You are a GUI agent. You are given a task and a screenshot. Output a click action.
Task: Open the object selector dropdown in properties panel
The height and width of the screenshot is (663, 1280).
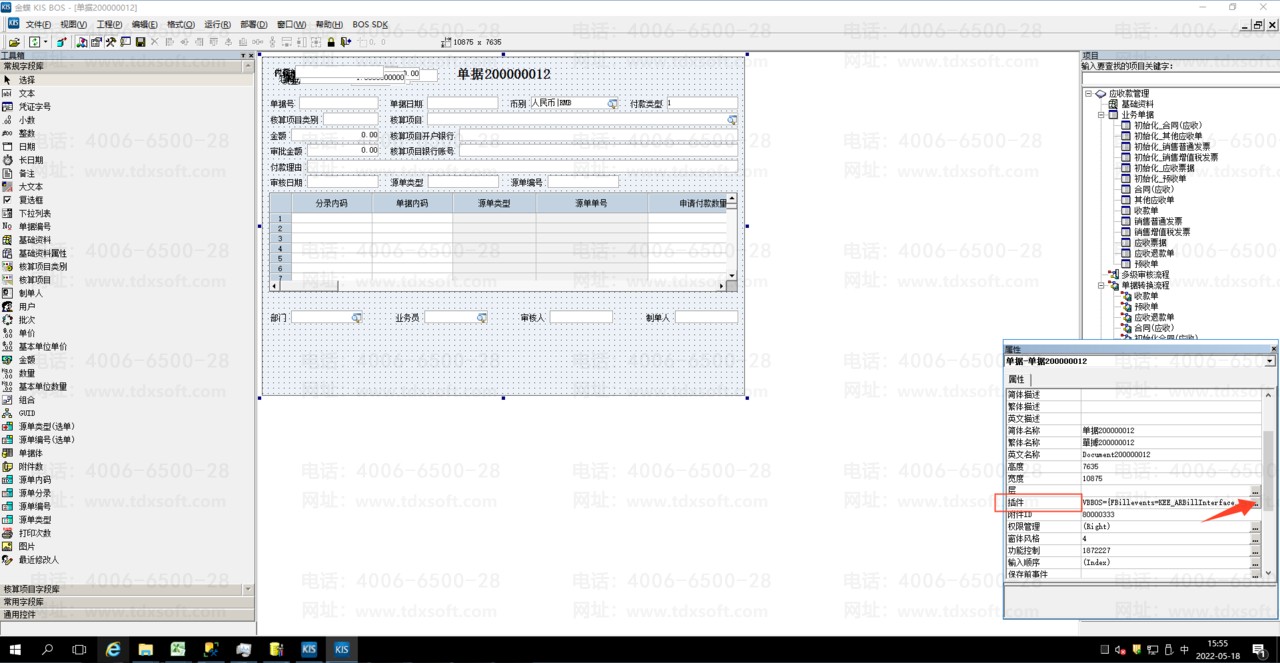tap(1270, 361)
